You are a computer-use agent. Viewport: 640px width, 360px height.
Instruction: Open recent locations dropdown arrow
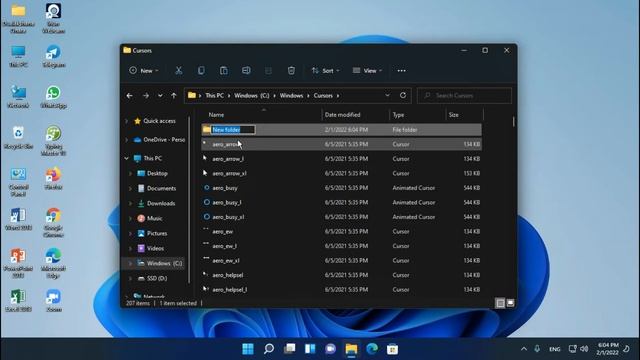pos(160,96)
